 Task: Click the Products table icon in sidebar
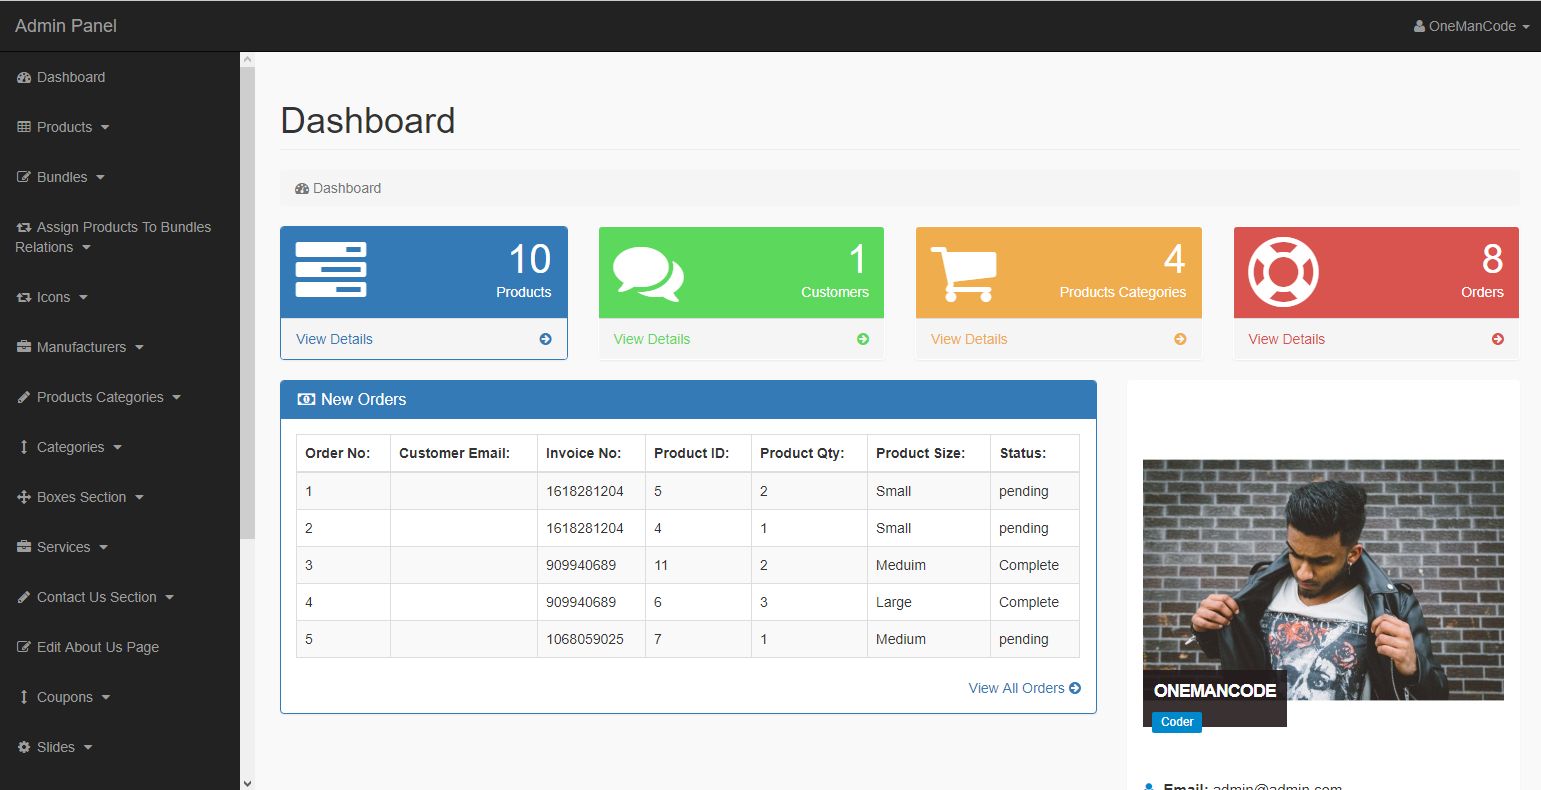(x=24, y=127)
